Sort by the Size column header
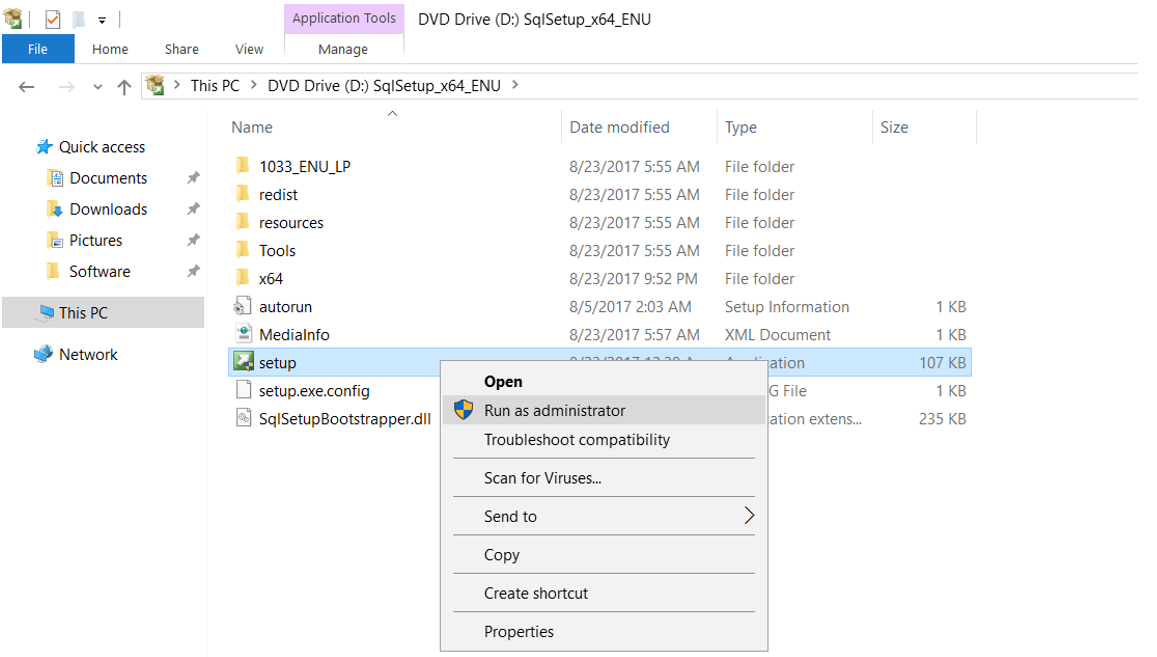 click(x=894, y=127)
